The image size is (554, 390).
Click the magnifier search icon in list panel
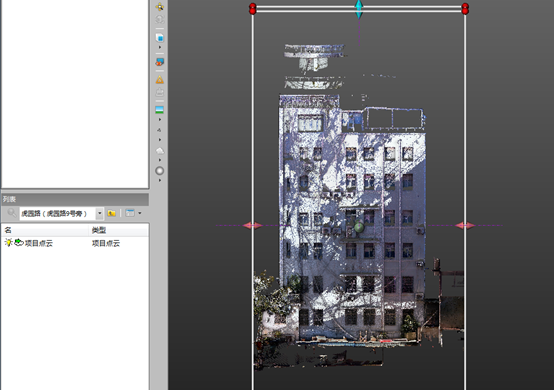click(12, 213)
